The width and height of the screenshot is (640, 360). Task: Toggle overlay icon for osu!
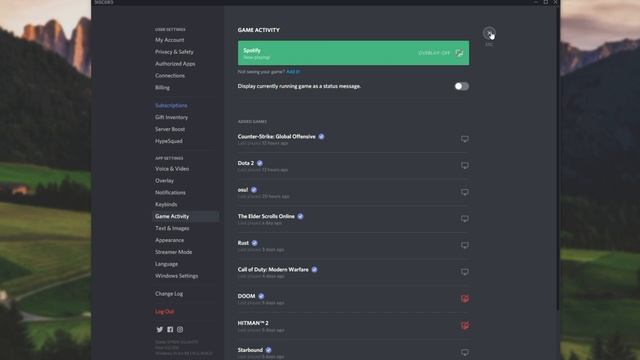(464, 192)
